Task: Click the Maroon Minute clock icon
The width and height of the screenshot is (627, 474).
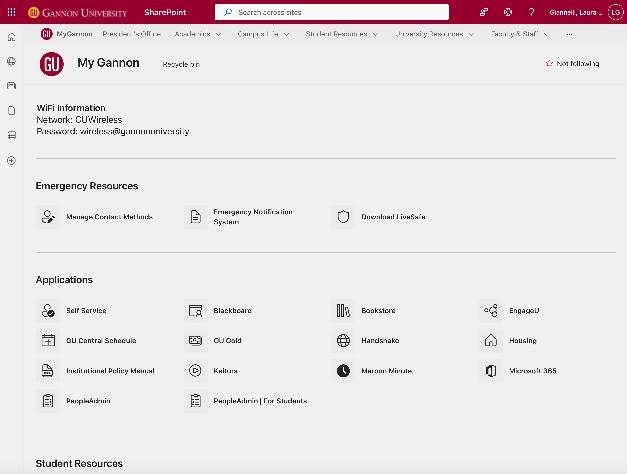Action: 343,371
